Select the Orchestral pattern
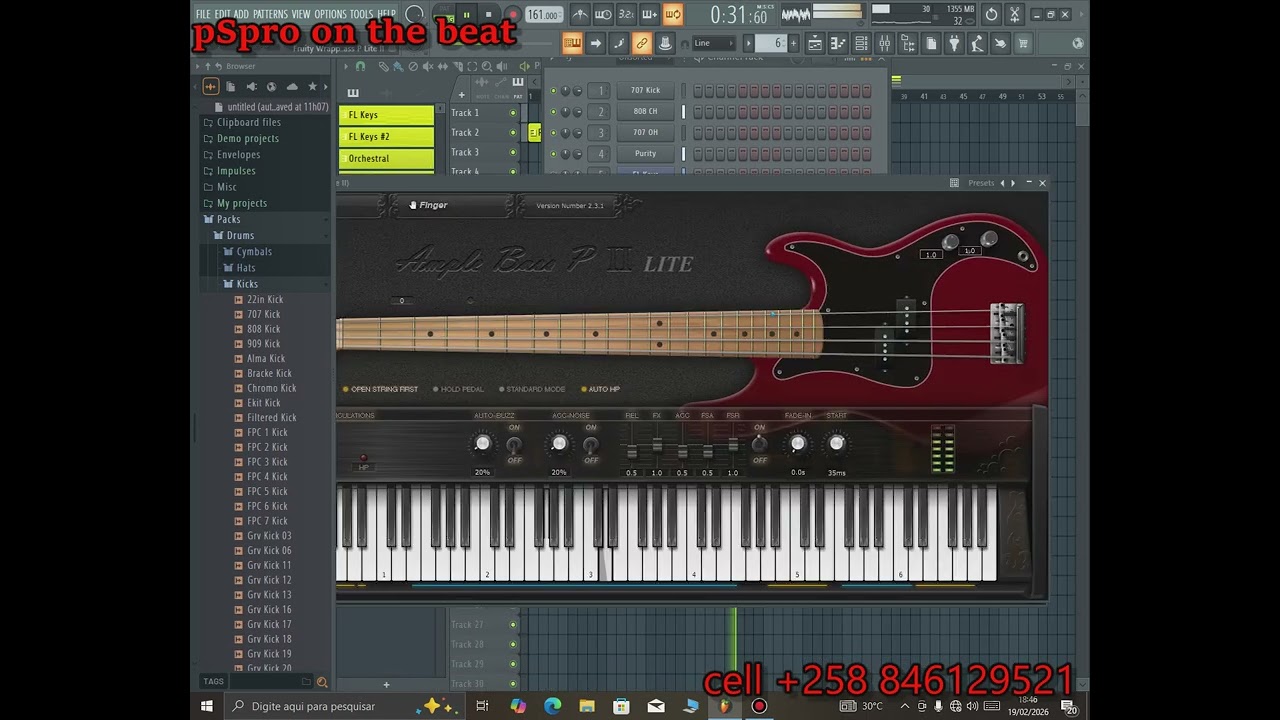Viewport: 1280px width, 720px height. click(387, 159)
